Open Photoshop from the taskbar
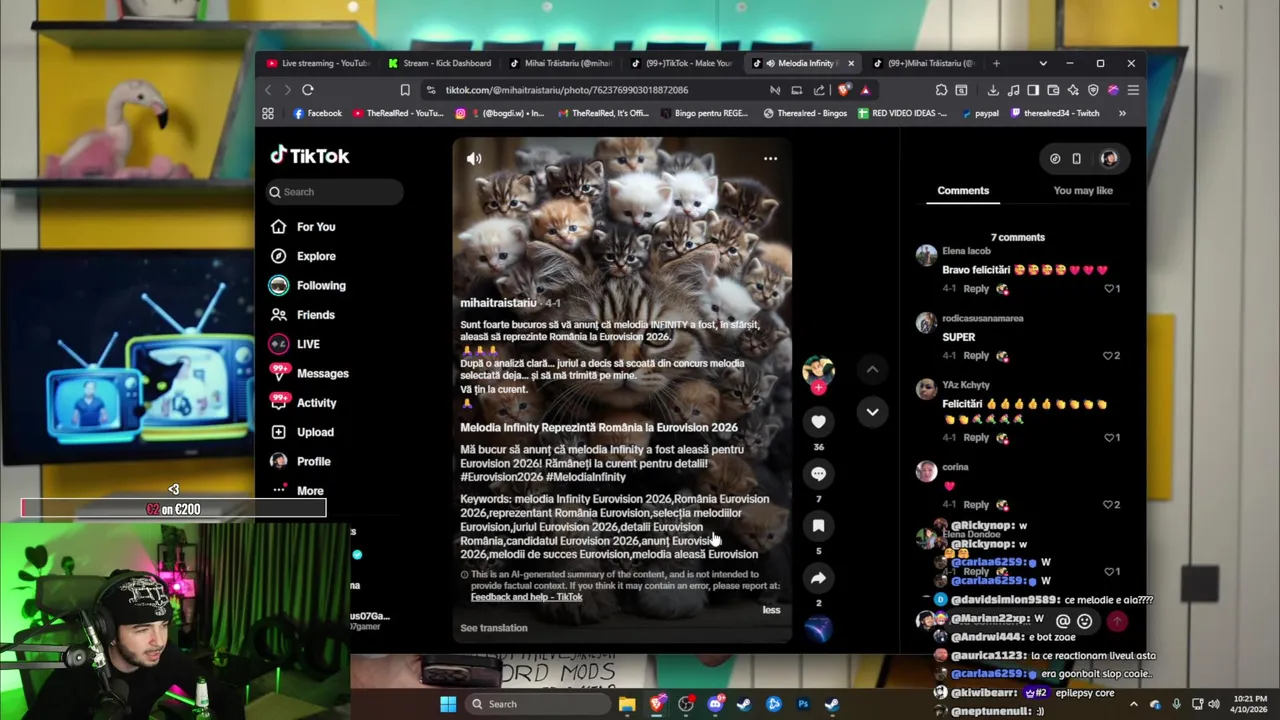 coord(803,704)
